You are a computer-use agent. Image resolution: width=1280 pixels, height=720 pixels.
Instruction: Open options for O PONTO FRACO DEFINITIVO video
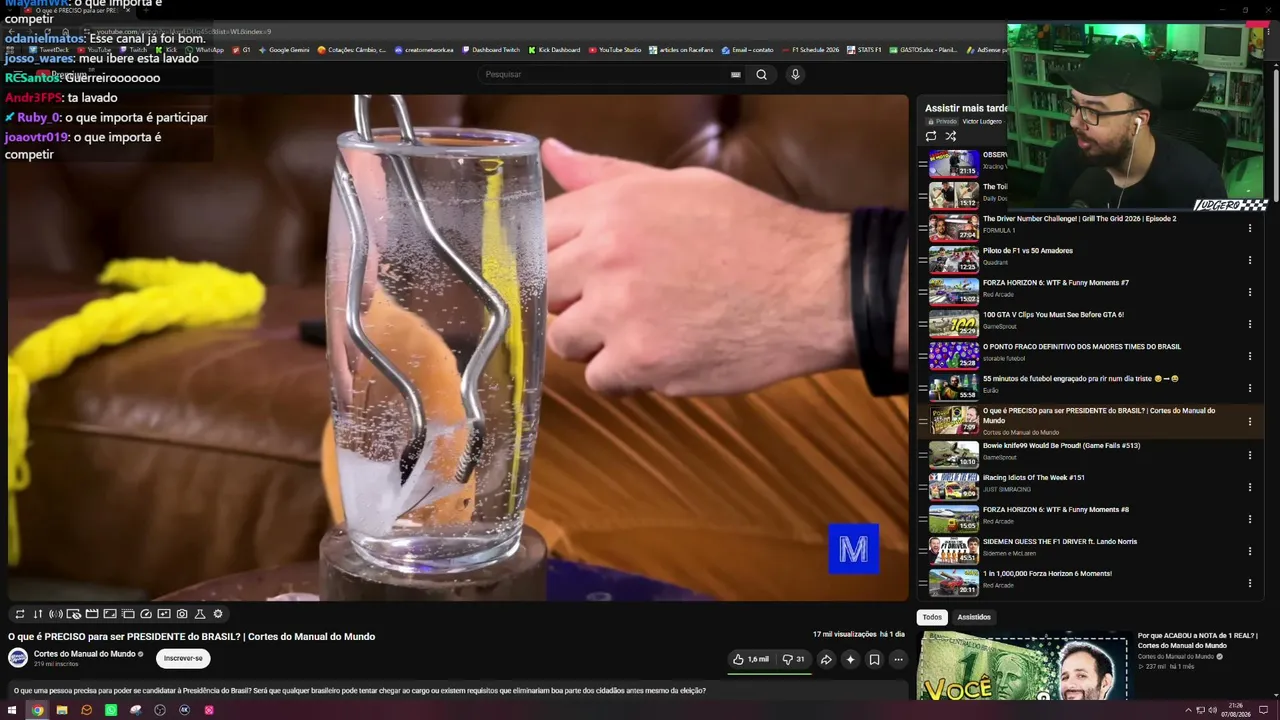click(1249, 356)
